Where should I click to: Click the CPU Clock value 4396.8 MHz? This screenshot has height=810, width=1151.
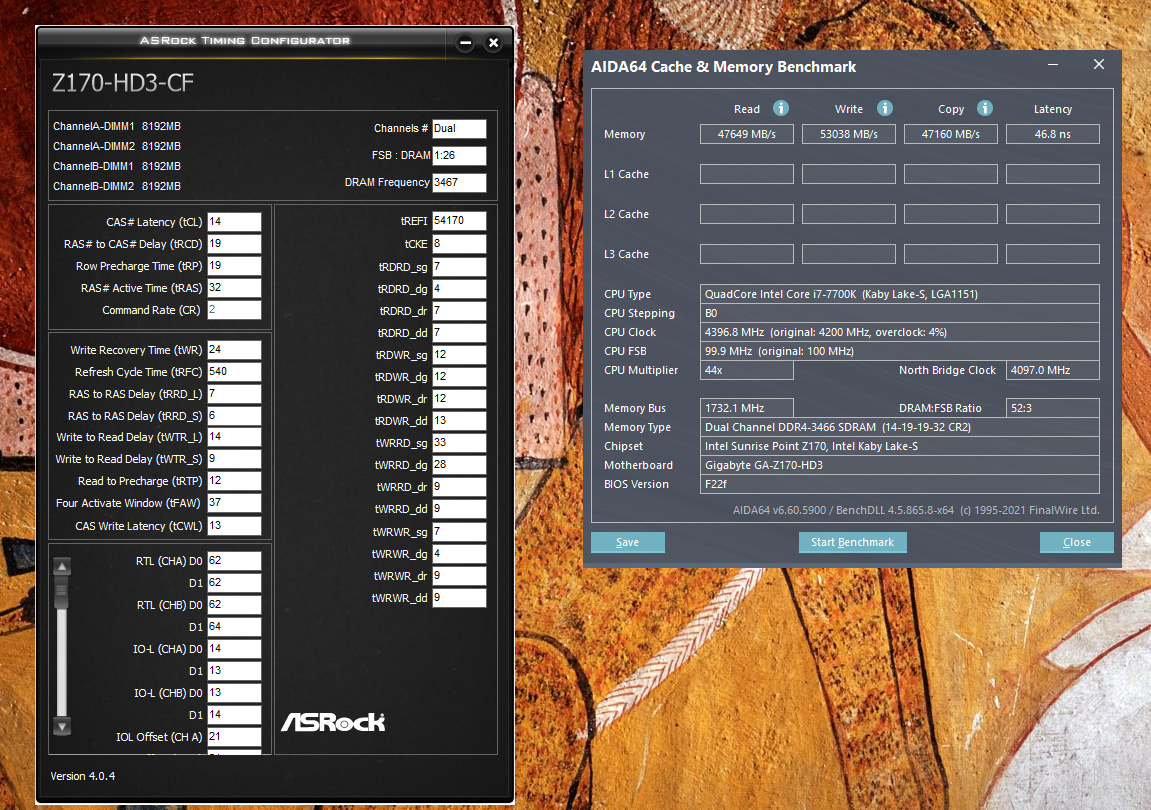tap(900, 332)
